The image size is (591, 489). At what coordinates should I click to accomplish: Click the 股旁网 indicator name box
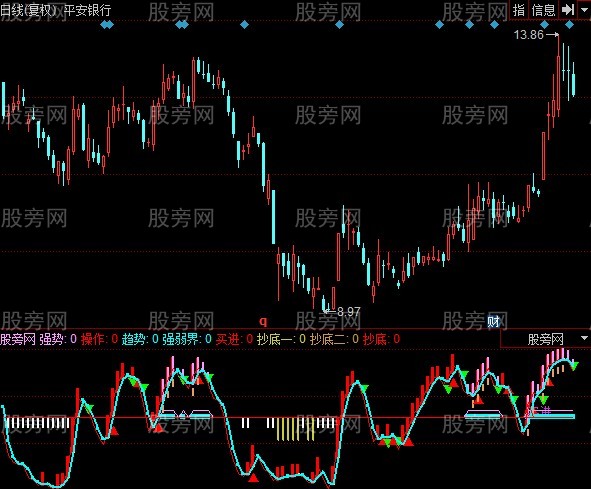[x=545, y=339]
